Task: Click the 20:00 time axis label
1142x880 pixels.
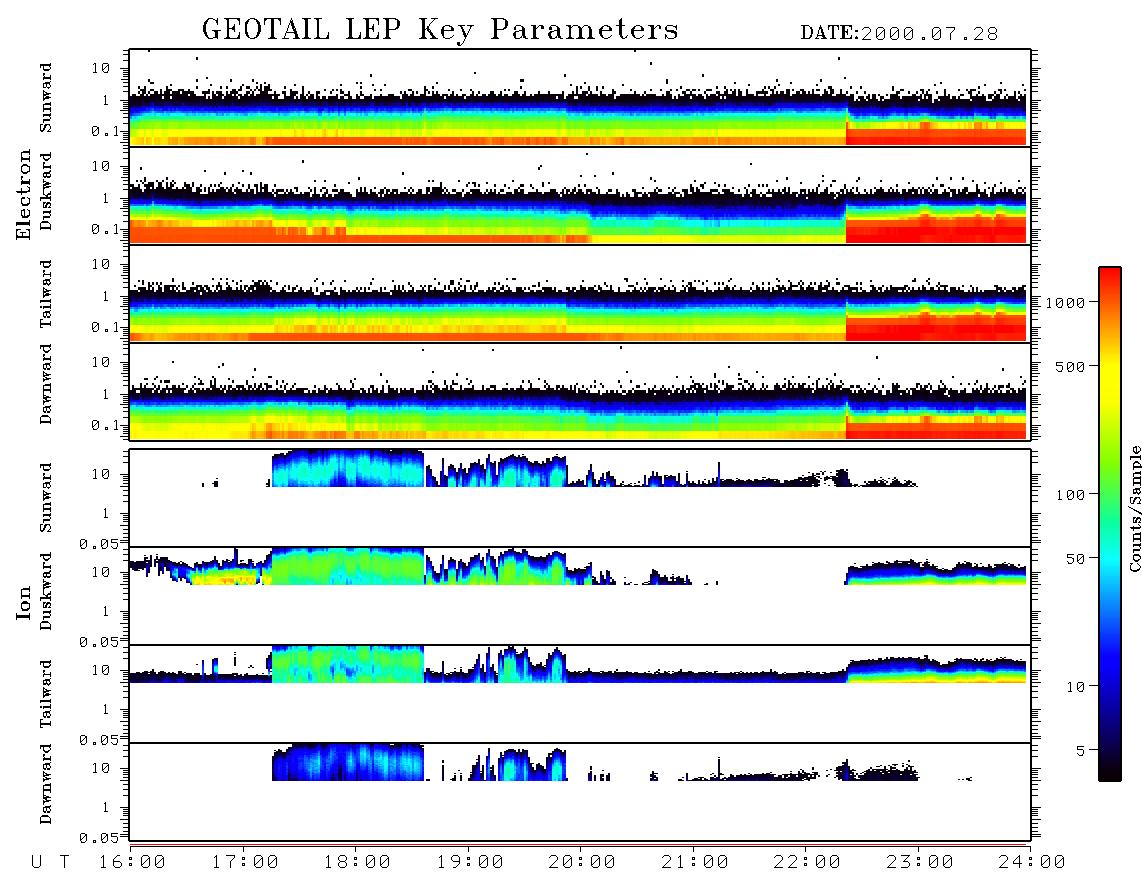Action: 583,863
